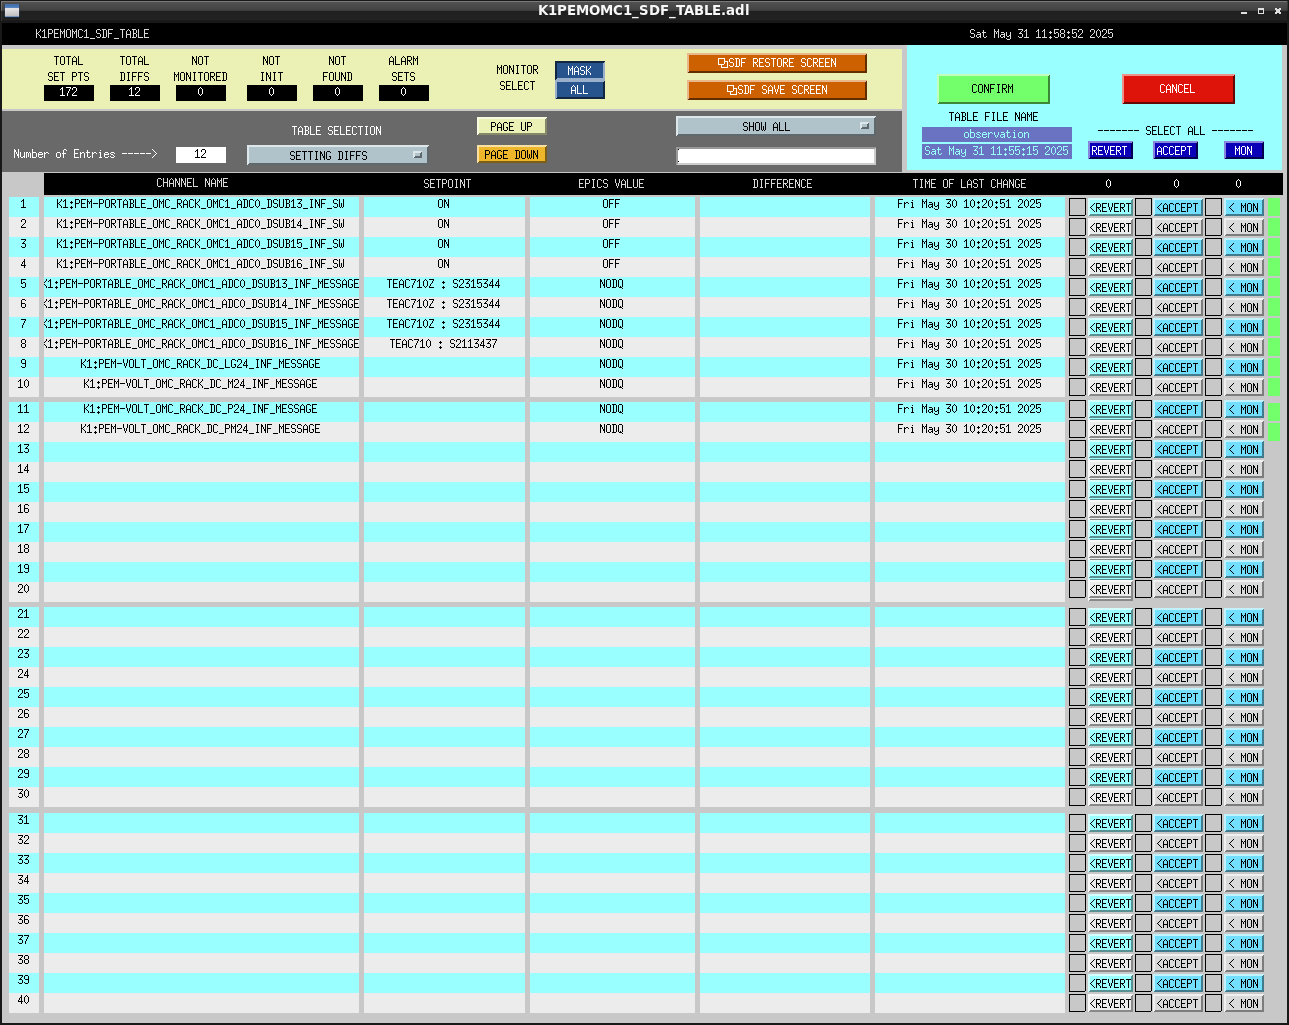Click the REVERT indicator box in row 1
The width and height of the screenshot is (1289, 1025).
click(1077, 207)
